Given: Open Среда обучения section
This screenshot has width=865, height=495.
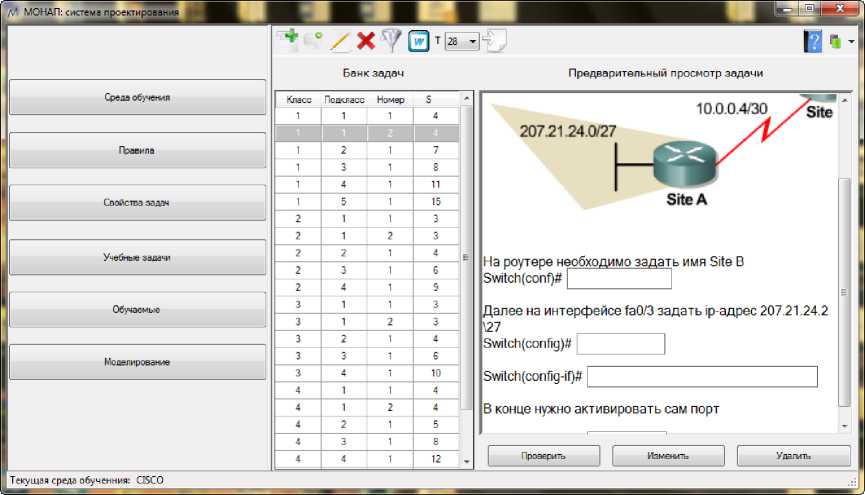Looking at the screenshot, I should click(137, 97).
